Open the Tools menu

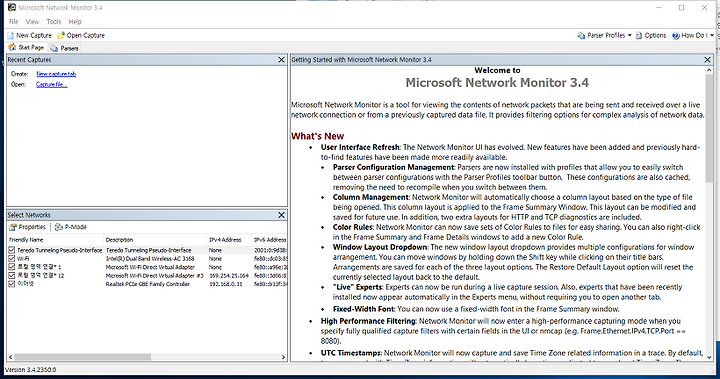coord(54,22)
